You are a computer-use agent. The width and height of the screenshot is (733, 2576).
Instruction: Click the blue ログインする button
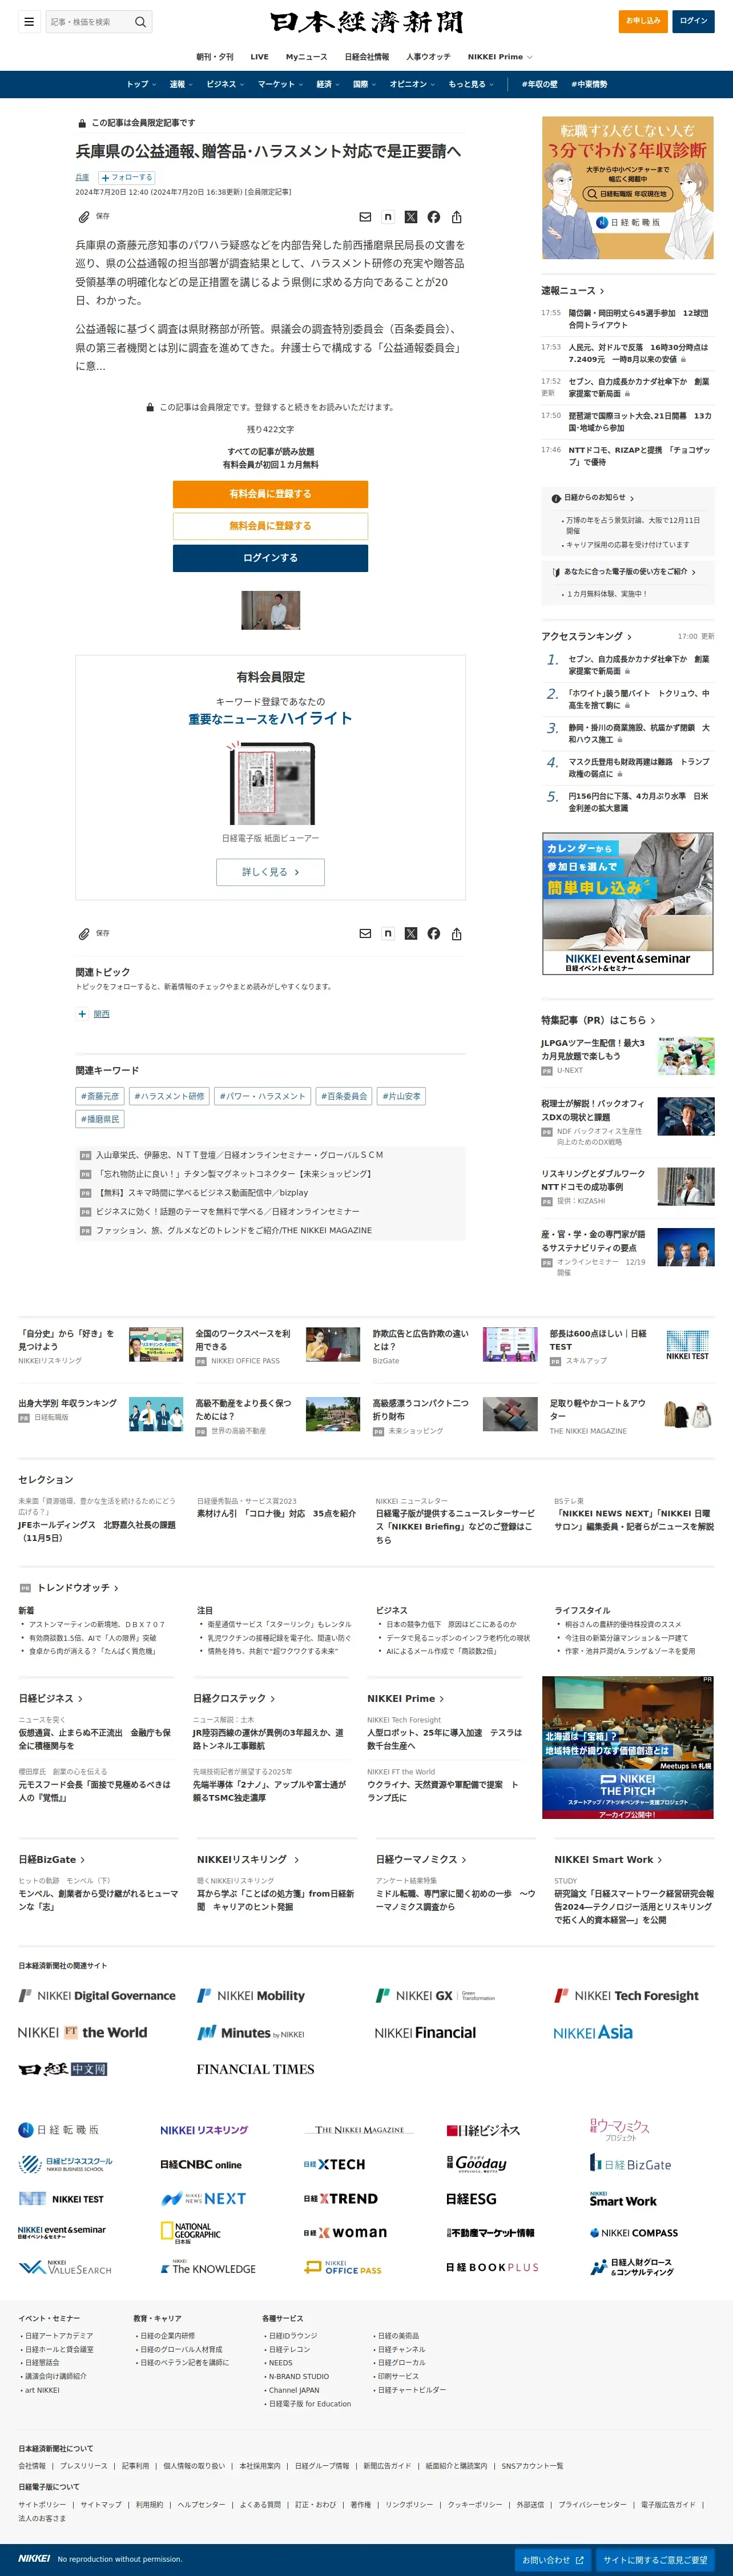tap(270, 558)
